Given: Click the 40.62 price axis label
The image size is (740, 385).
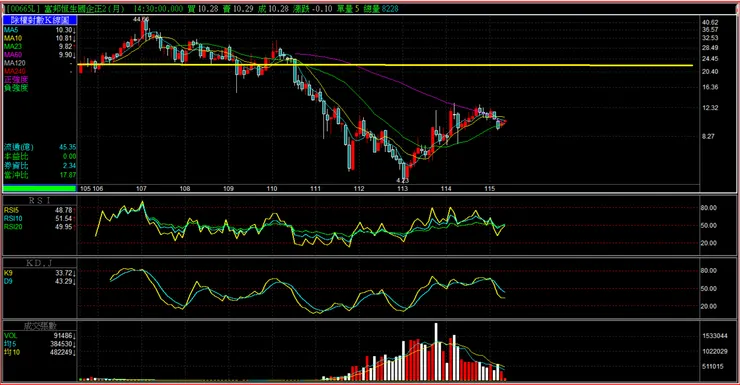Looking at the screenshot, I should [x=710, y=22].
